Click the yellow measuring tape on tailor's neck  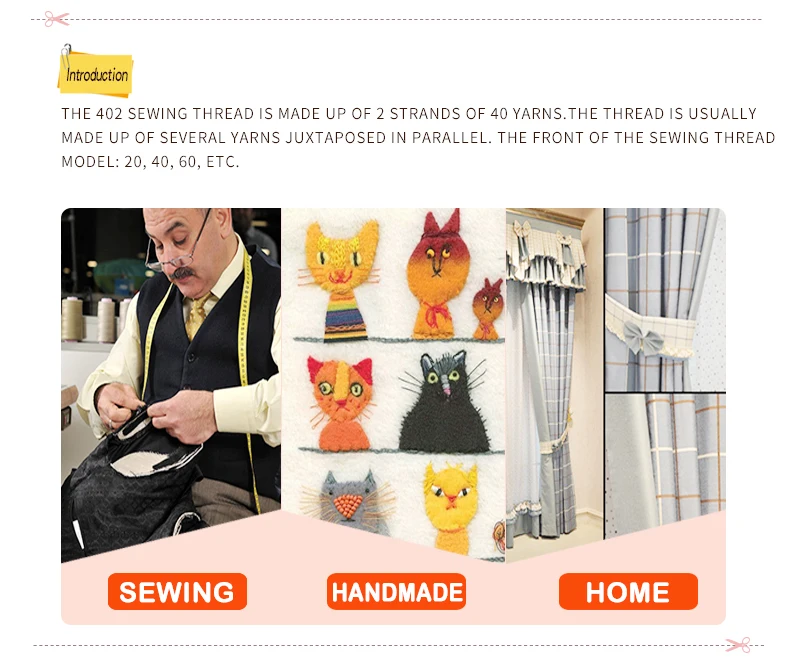[244, 353]
